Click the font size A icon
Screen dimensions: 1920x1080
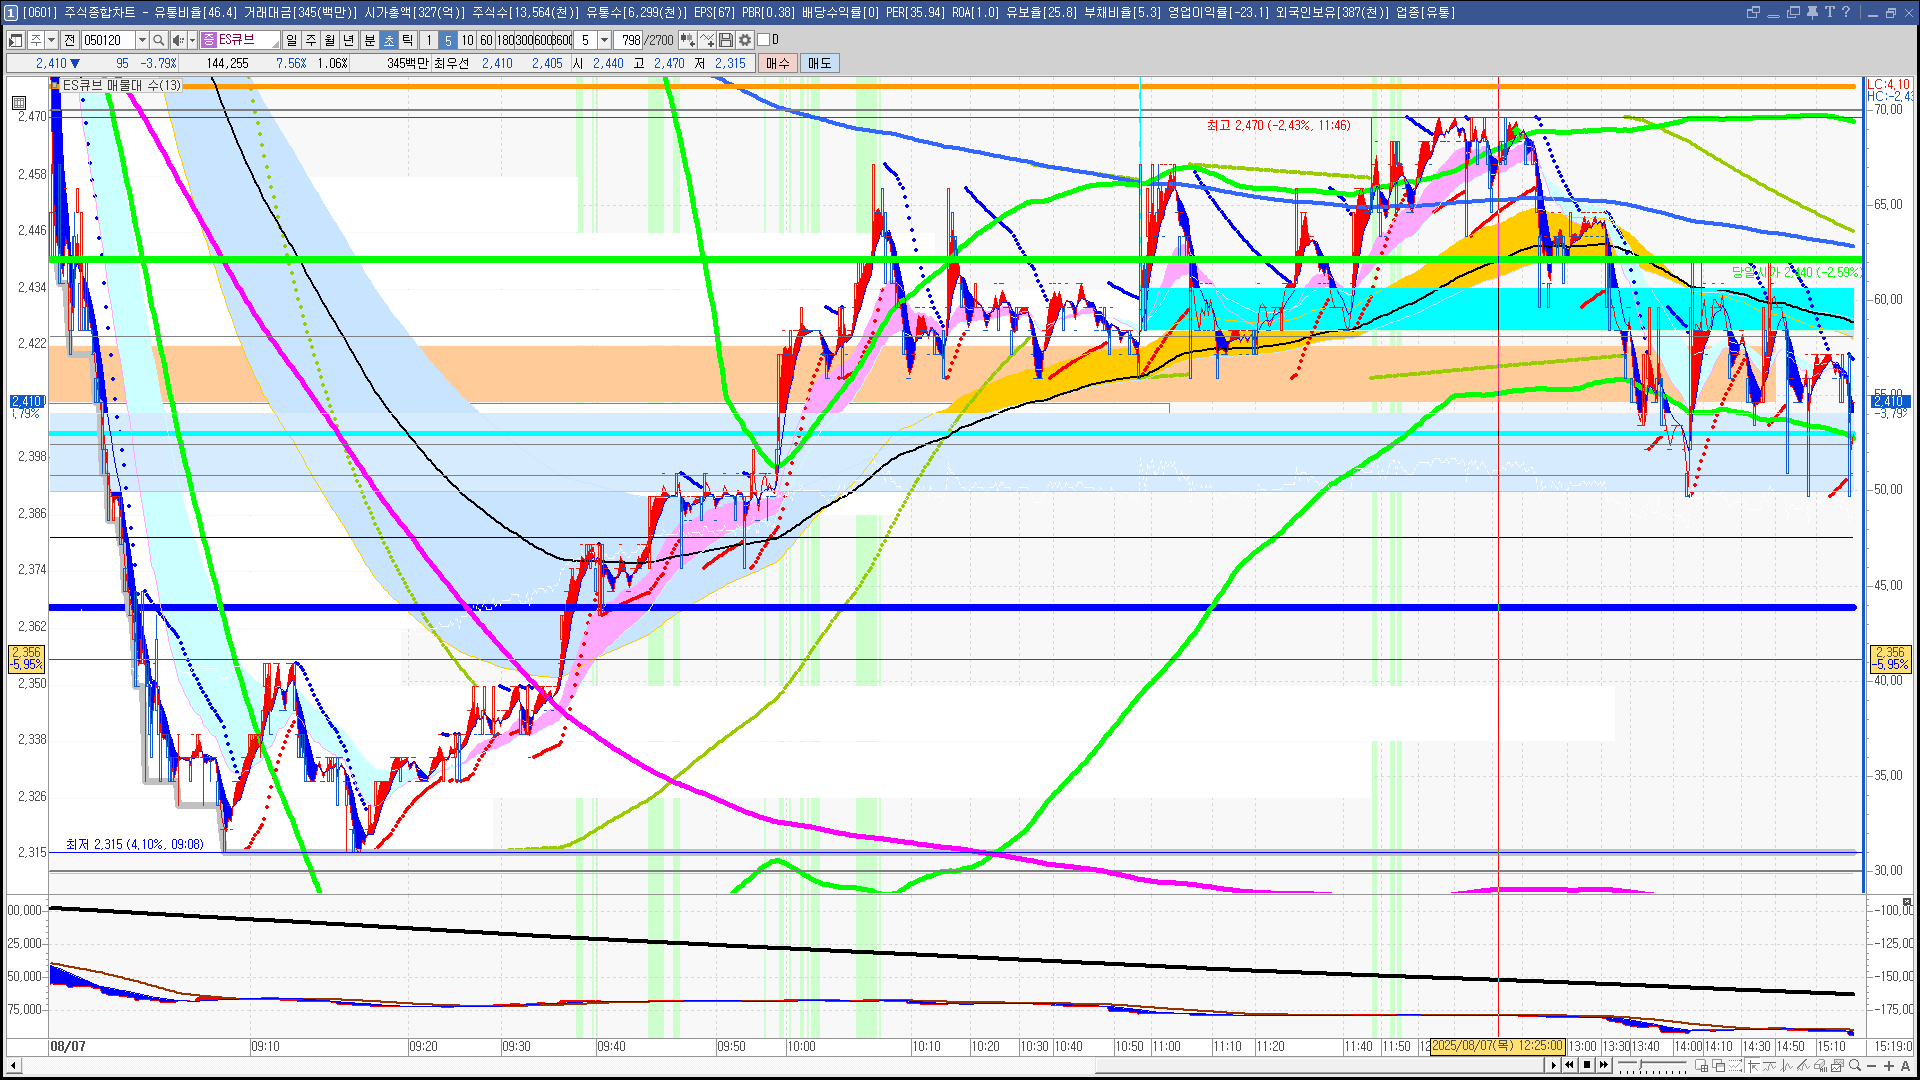point(1906,1066)
